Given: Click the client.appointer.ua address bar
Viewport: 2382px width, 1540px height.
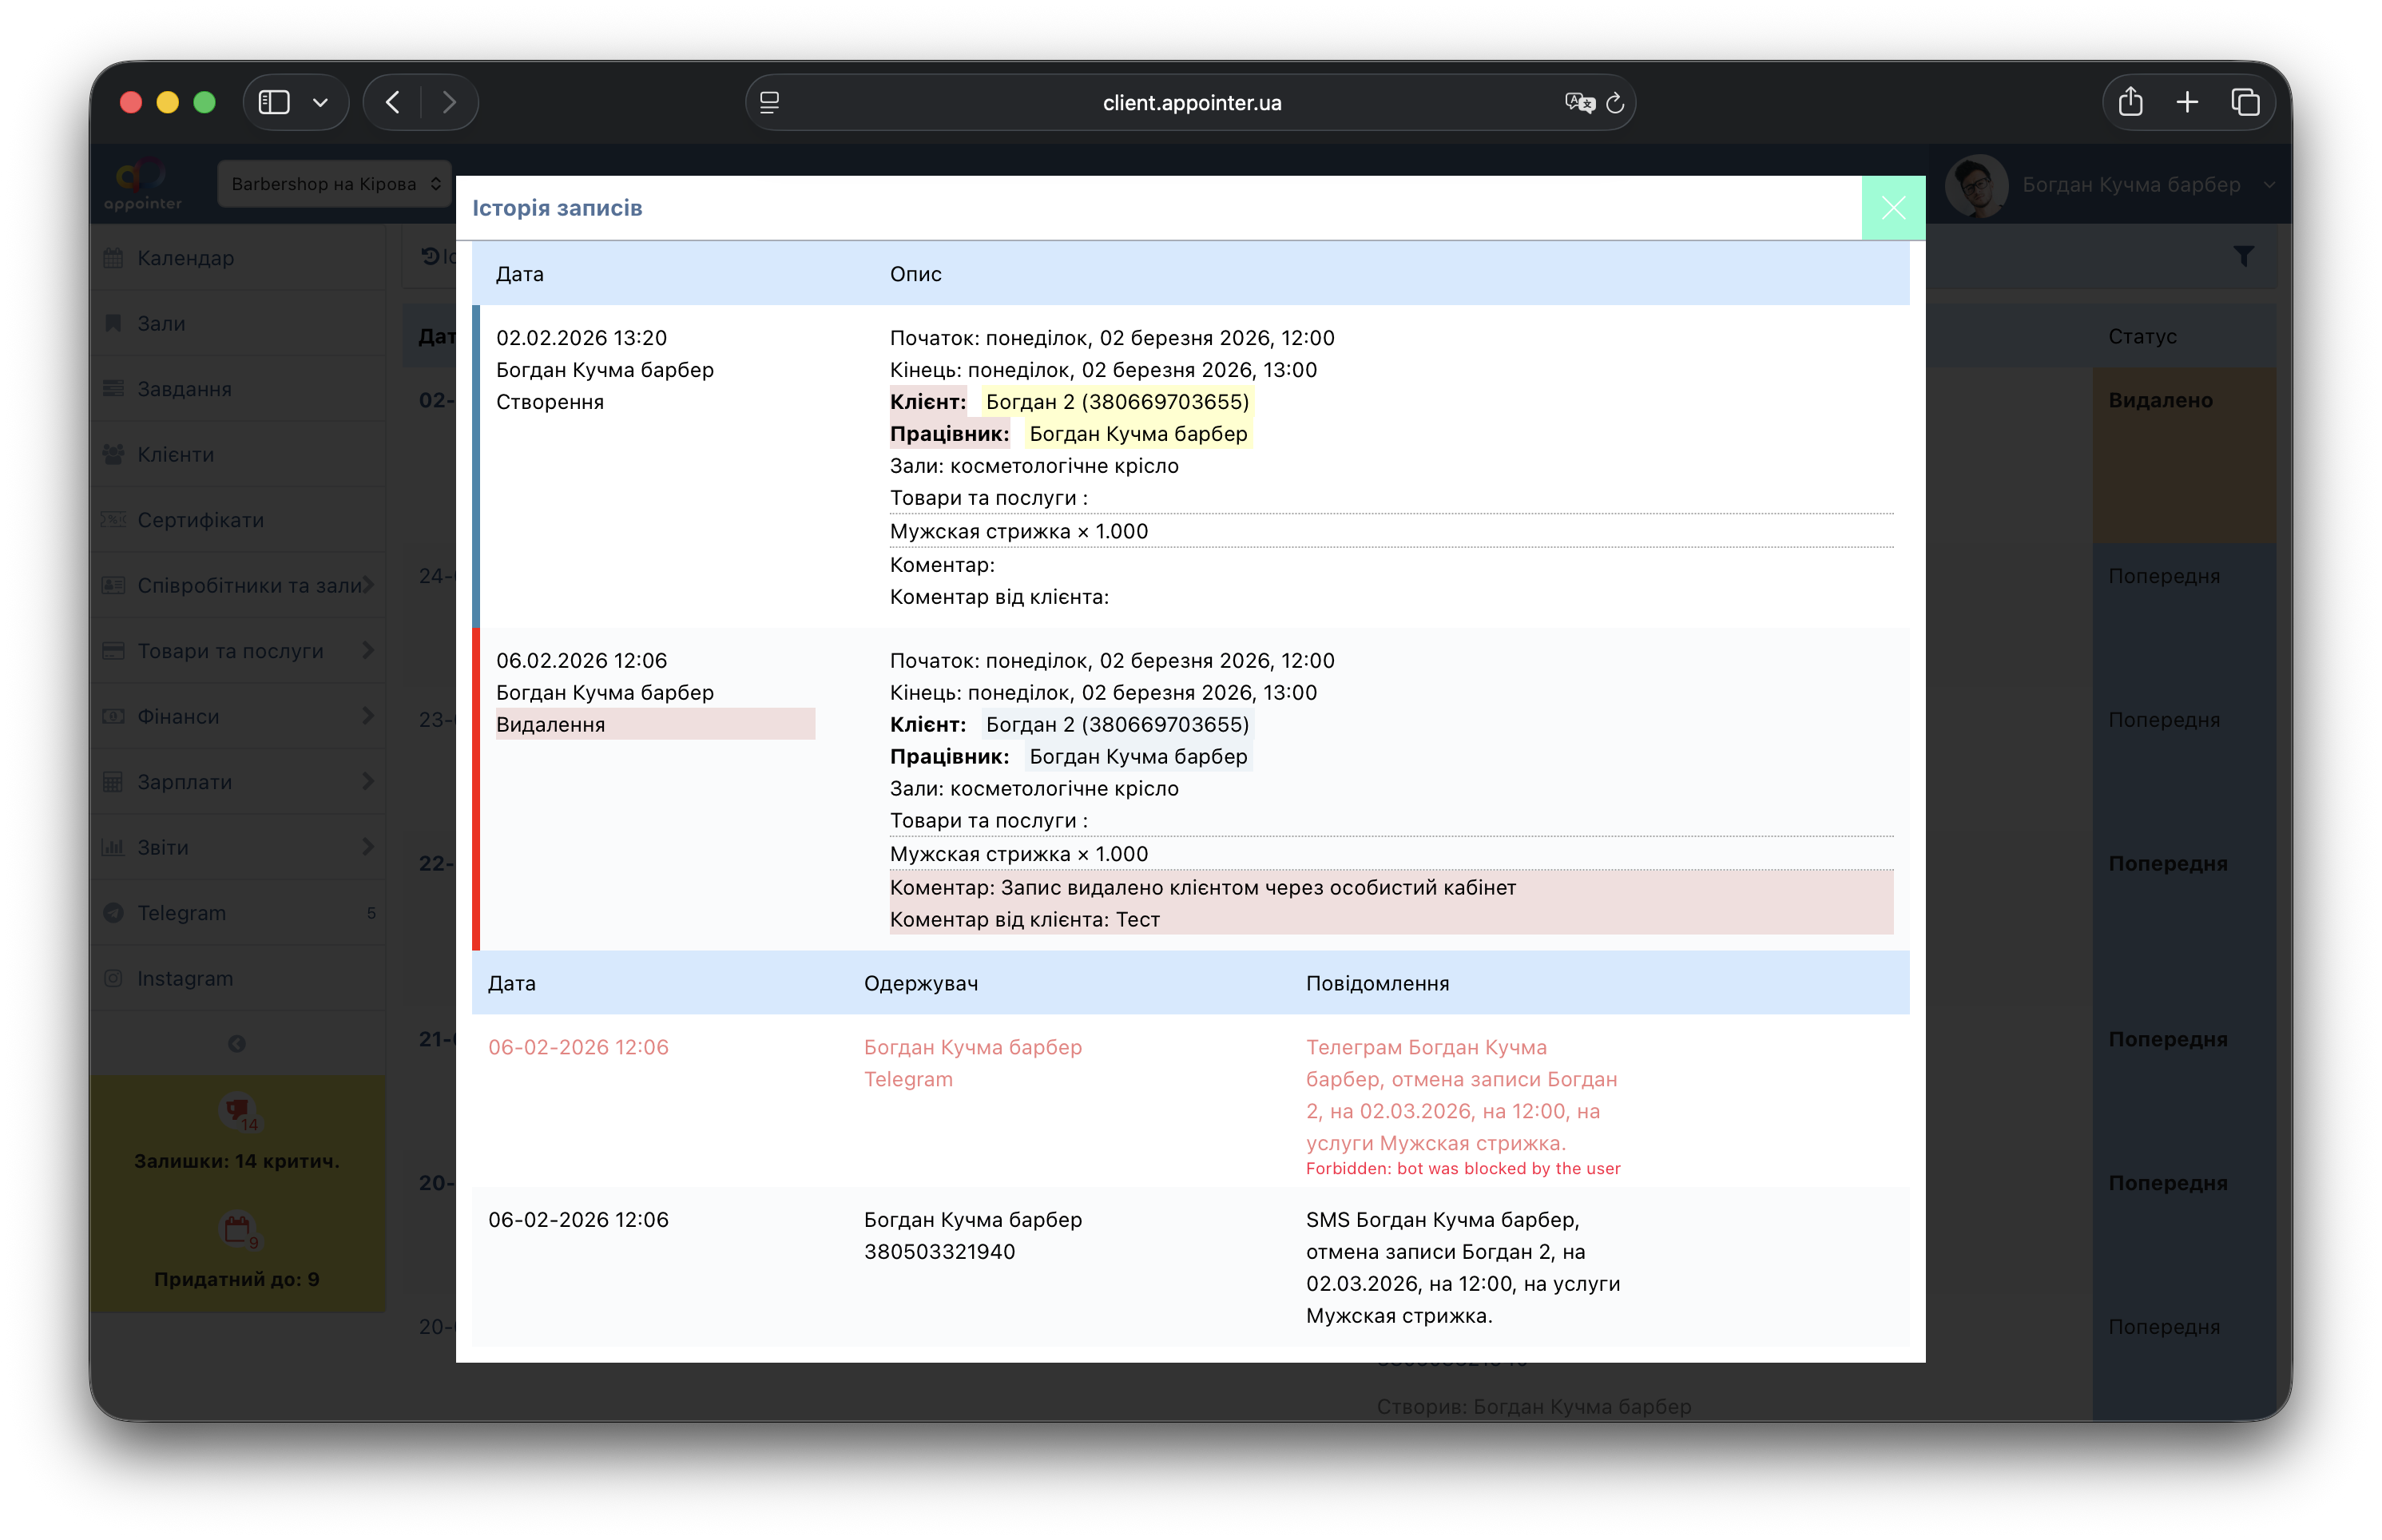Looking at the screenshot, I should [x=1190, y=103].
